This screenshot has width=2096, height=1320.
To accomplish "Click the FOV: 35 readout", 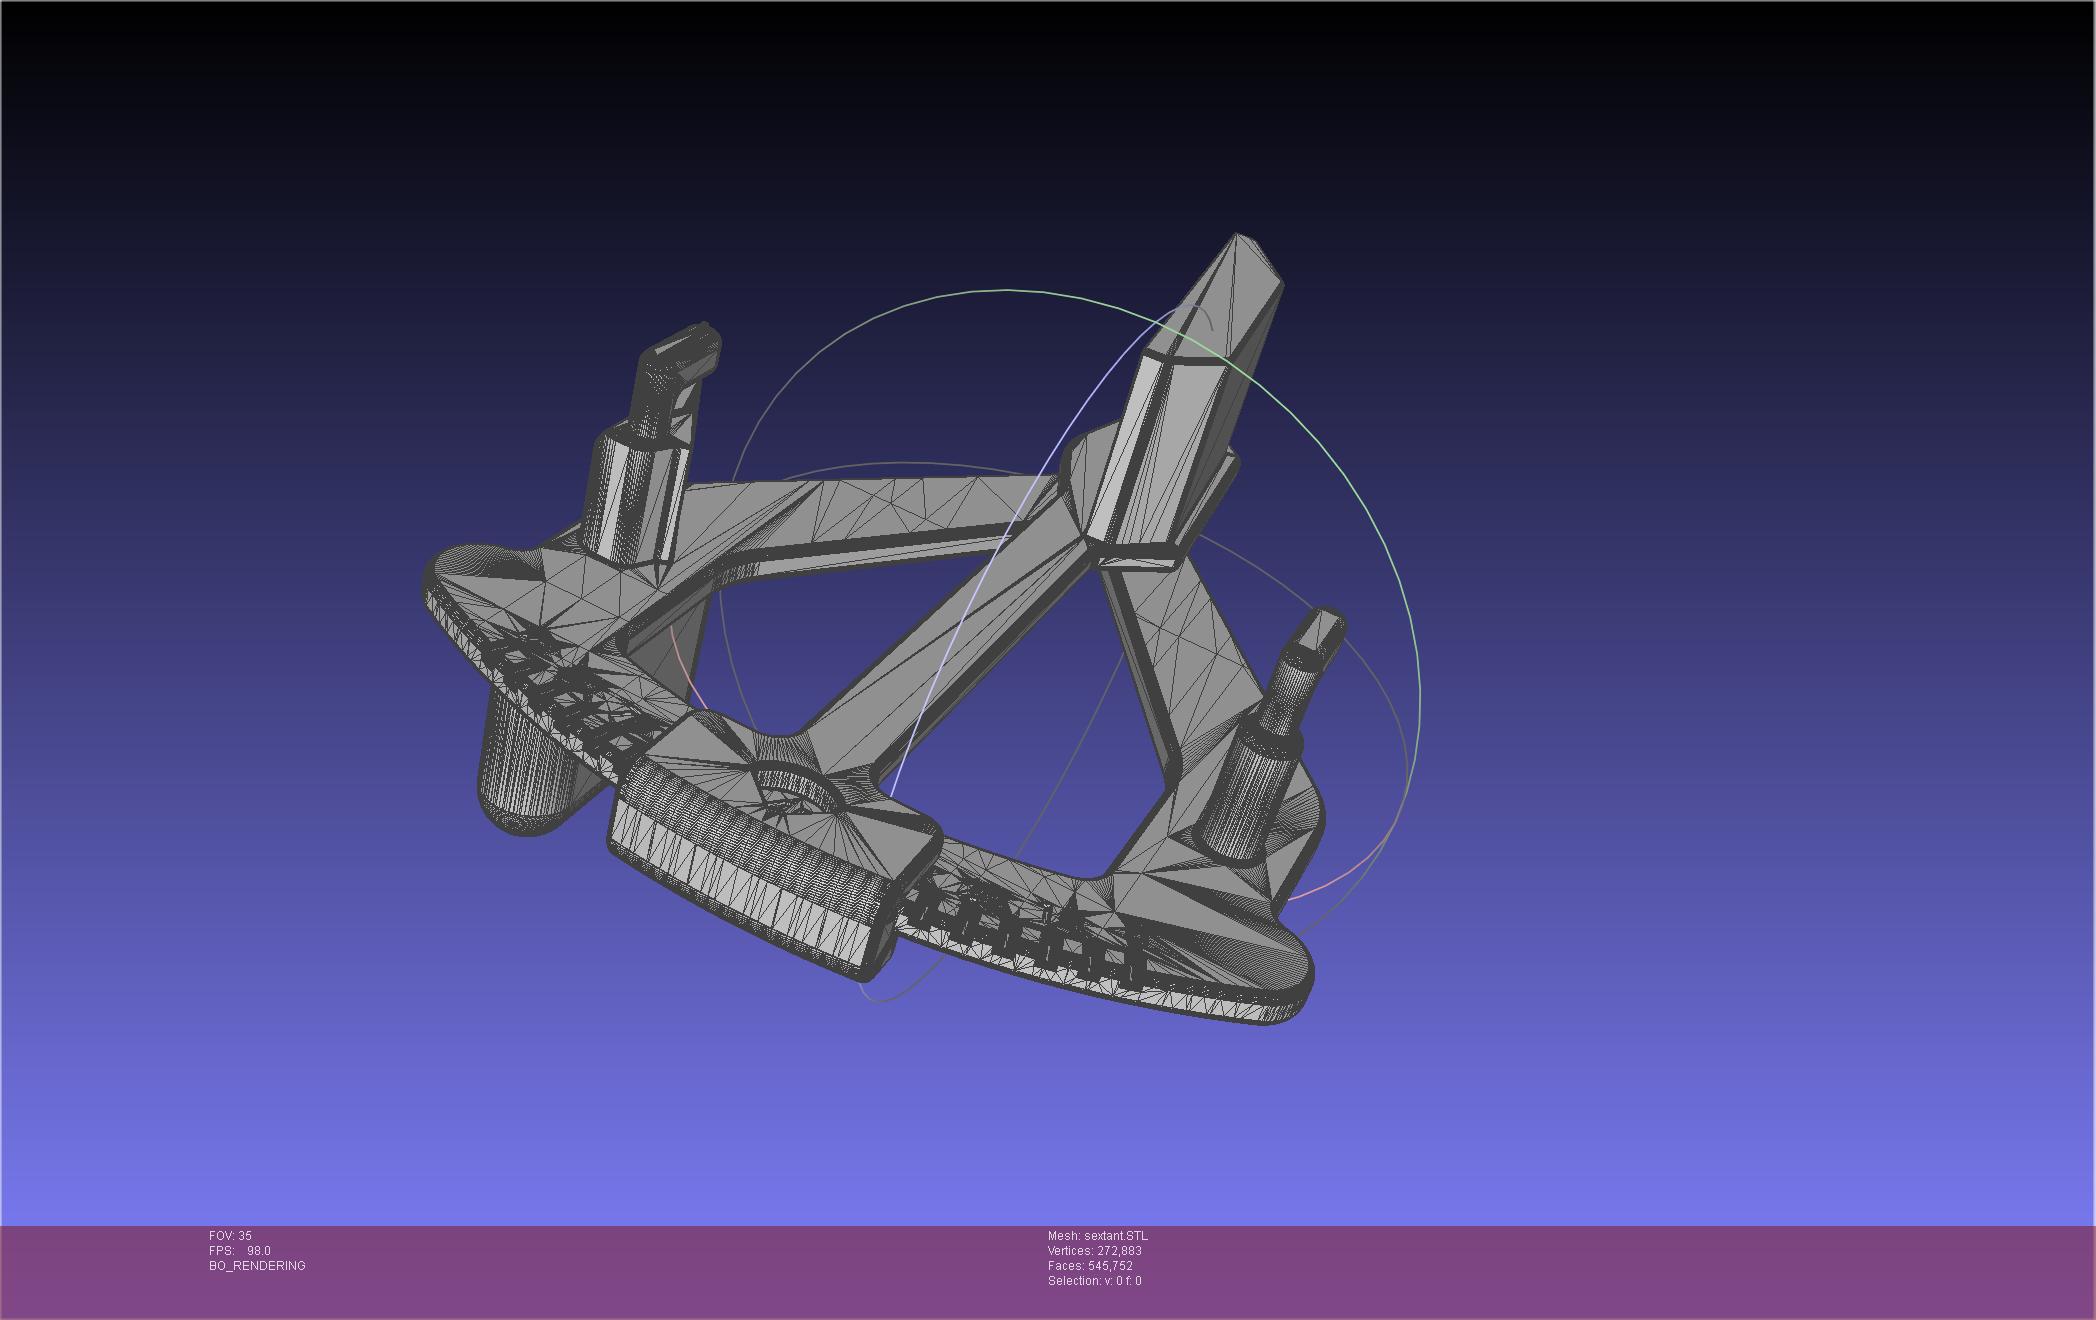I will tap(230, 1236).
